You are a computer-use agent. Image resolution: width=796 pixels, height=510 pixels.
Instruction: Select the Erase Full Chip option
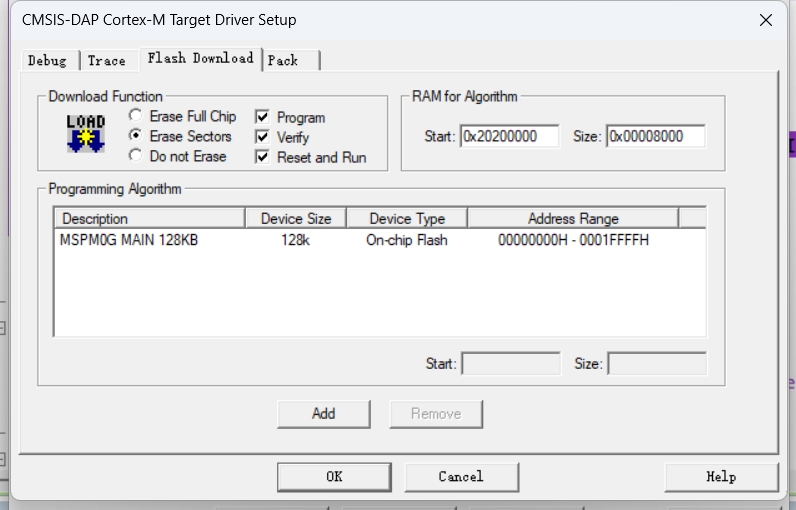(135, 116)
